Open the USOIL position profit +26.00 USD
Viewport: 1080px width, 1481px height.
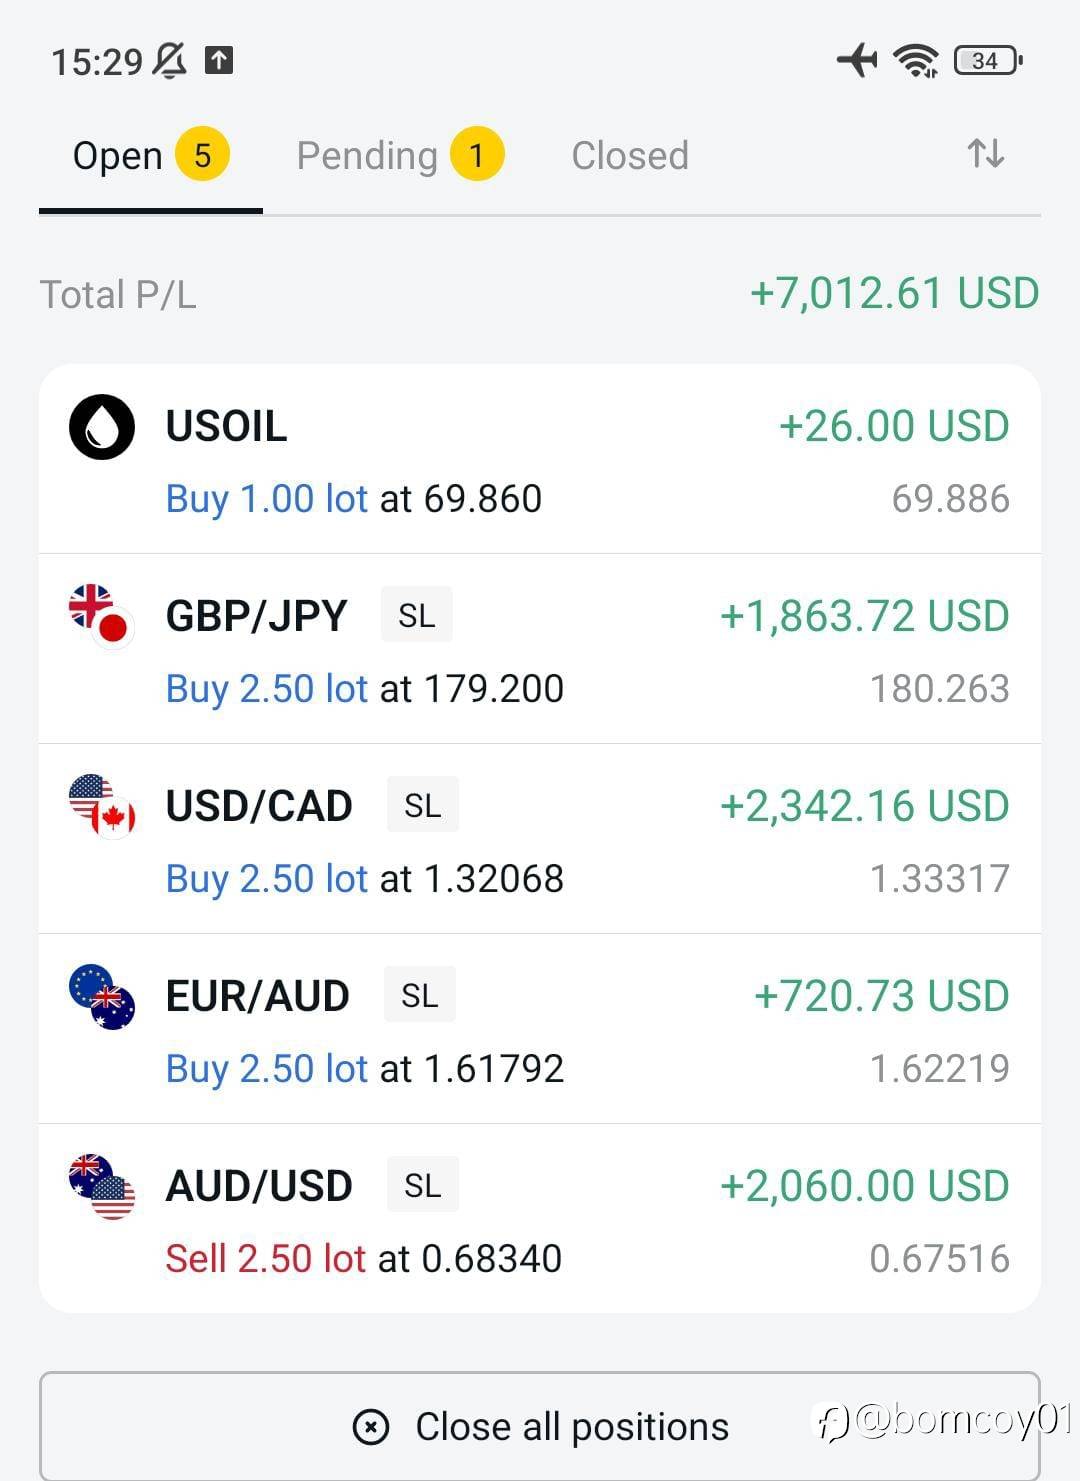(x=894, y=426)
